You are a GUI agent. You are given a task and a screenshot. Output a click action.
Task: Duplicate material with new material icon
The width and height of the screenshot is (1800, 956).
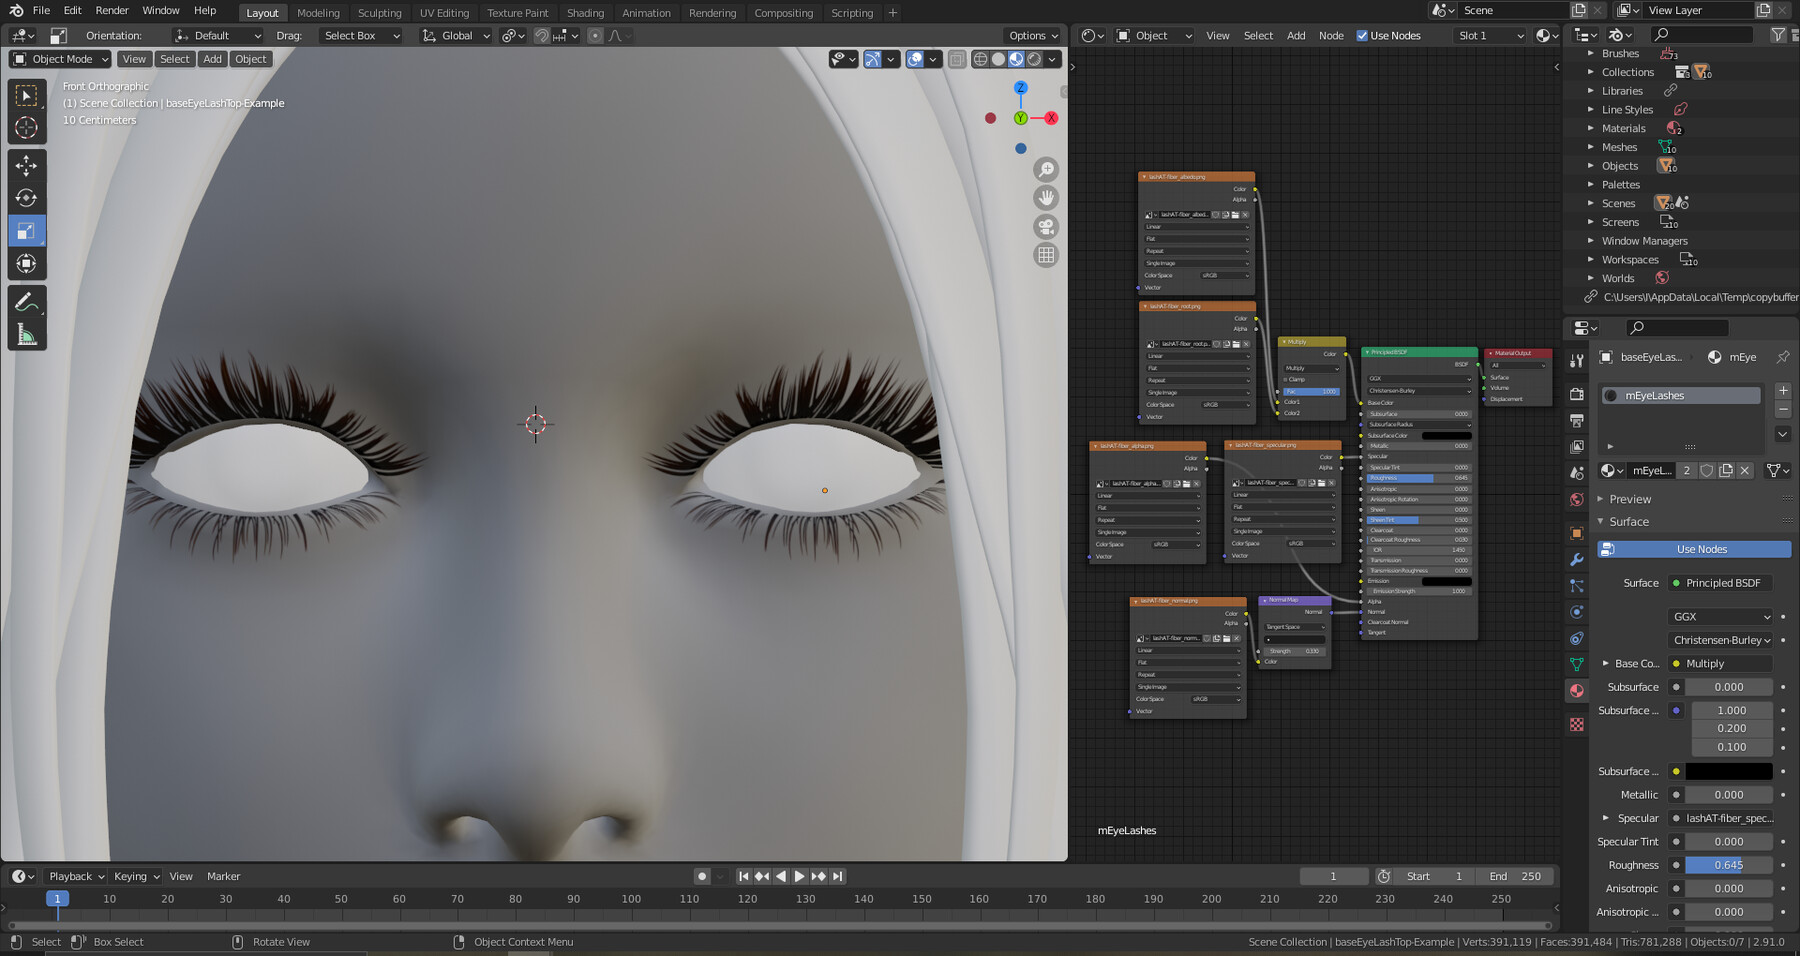click(1726, 470)
